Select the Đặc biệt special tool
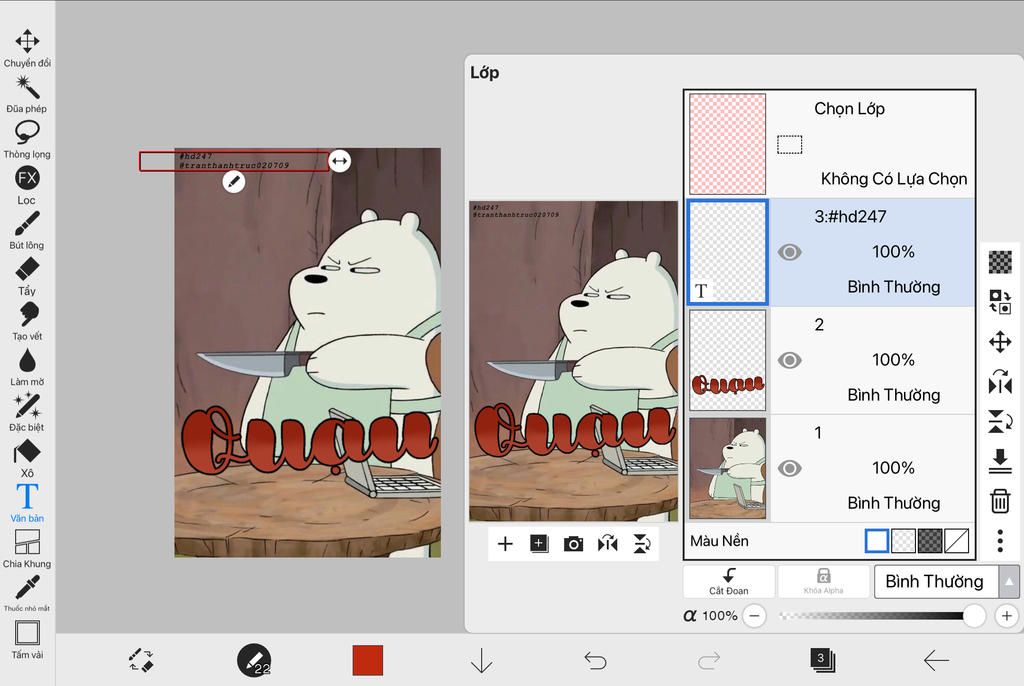Screen dimensions: 1024x686 pyautogui.click(x=27, y=412)
